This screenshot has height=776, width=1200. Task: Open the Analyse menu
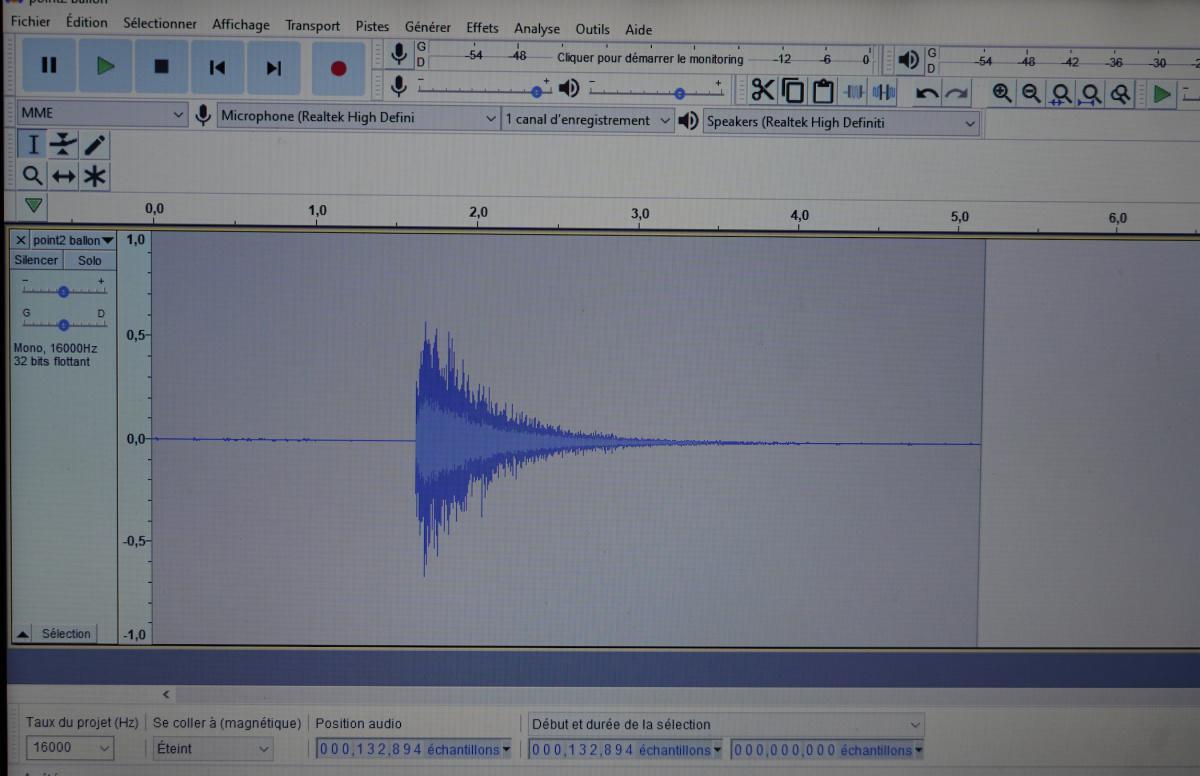[x=537, y=29]
